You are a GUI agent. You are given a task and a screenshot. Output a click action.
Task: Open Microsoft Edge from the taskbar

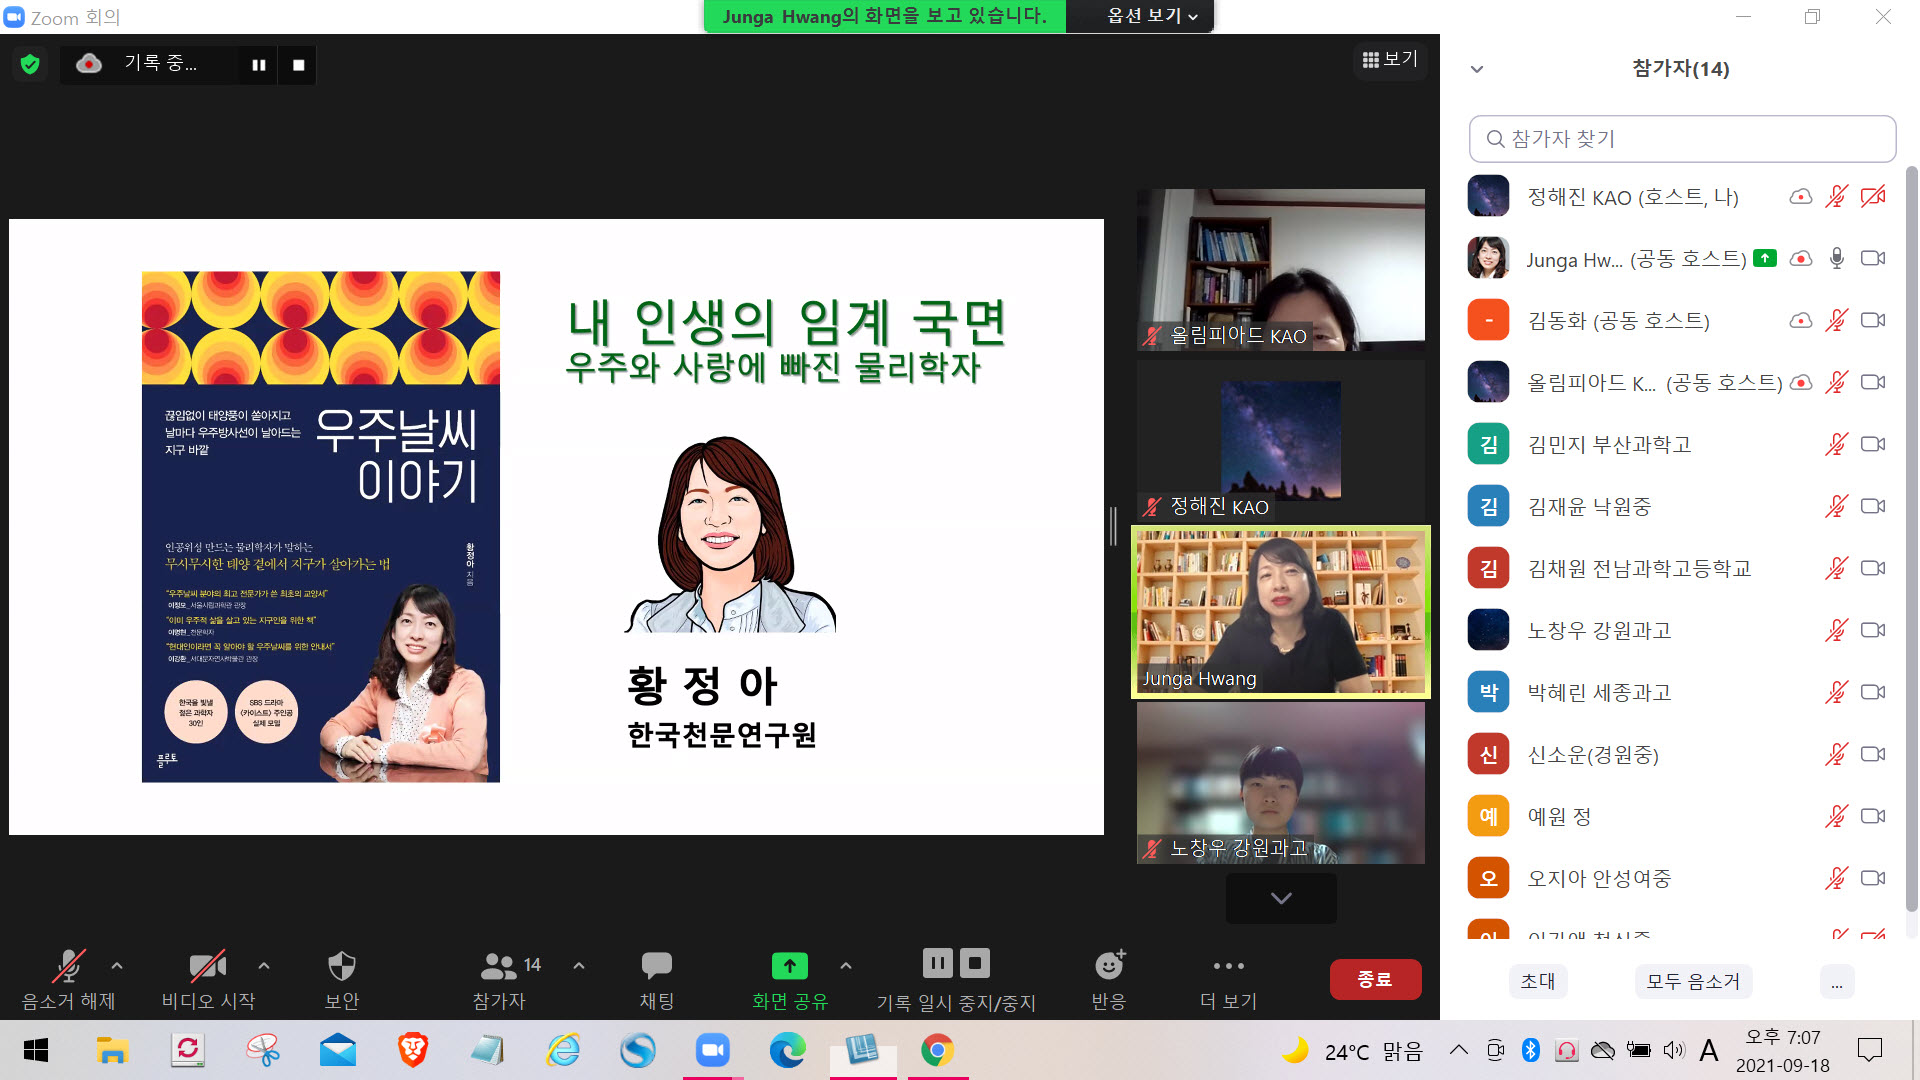tap(787, 1050)
